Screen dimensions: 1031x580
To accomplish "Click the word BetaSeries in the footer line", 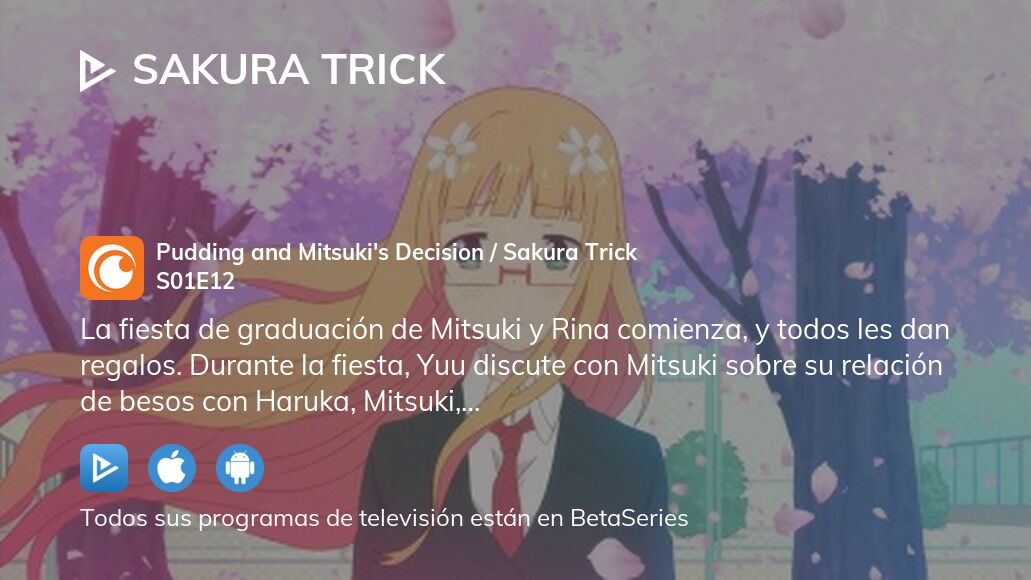I will click(x=629, y=518).
